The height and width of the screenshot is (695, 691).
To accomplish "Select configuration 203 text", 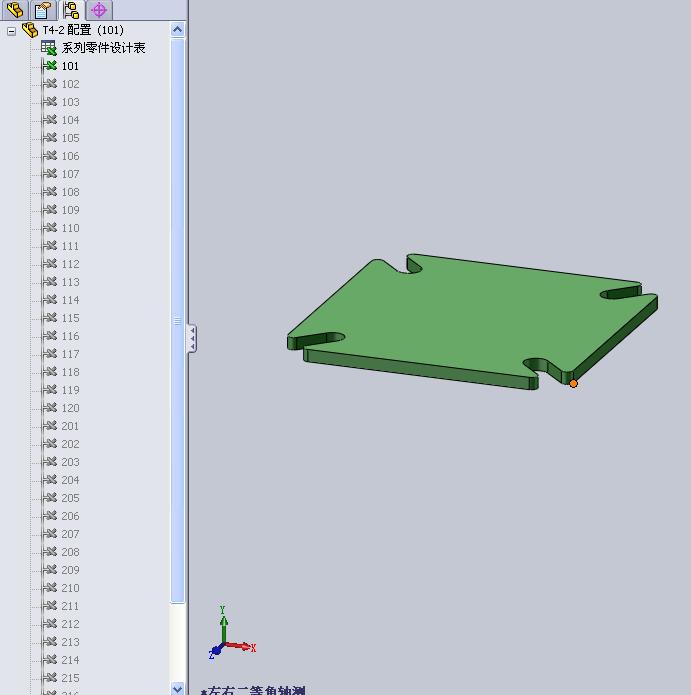I will point(70,462).
